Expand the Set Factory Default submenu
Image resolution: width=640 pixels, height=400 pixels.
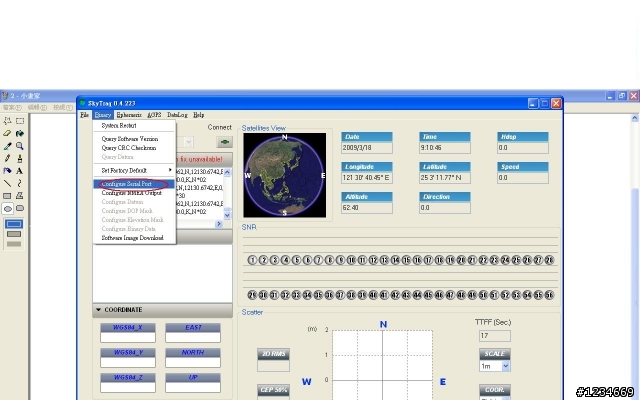point(135,170)
